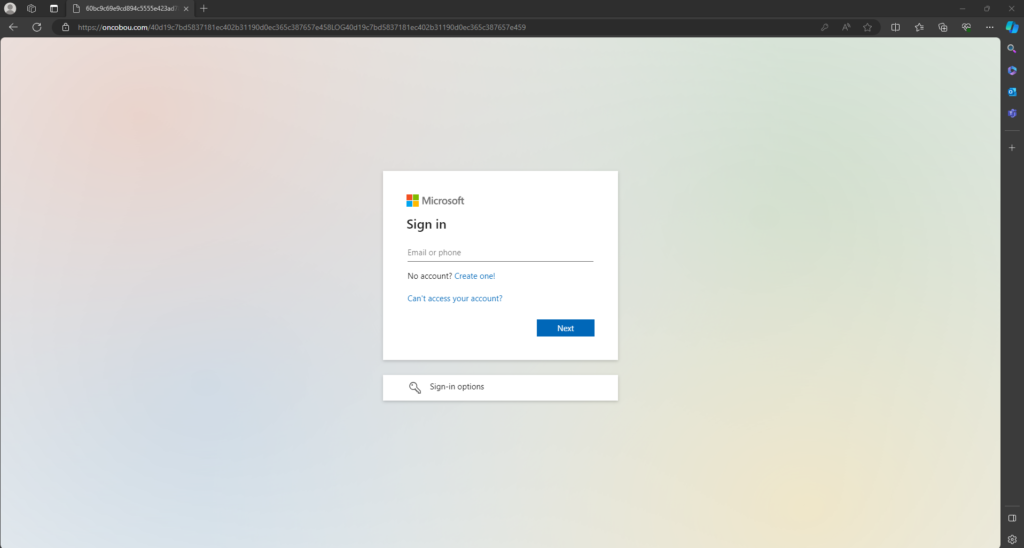View site information lock icon
Image resolution: width=1024 pixels, height=548 pixels.
click(65, 27)
